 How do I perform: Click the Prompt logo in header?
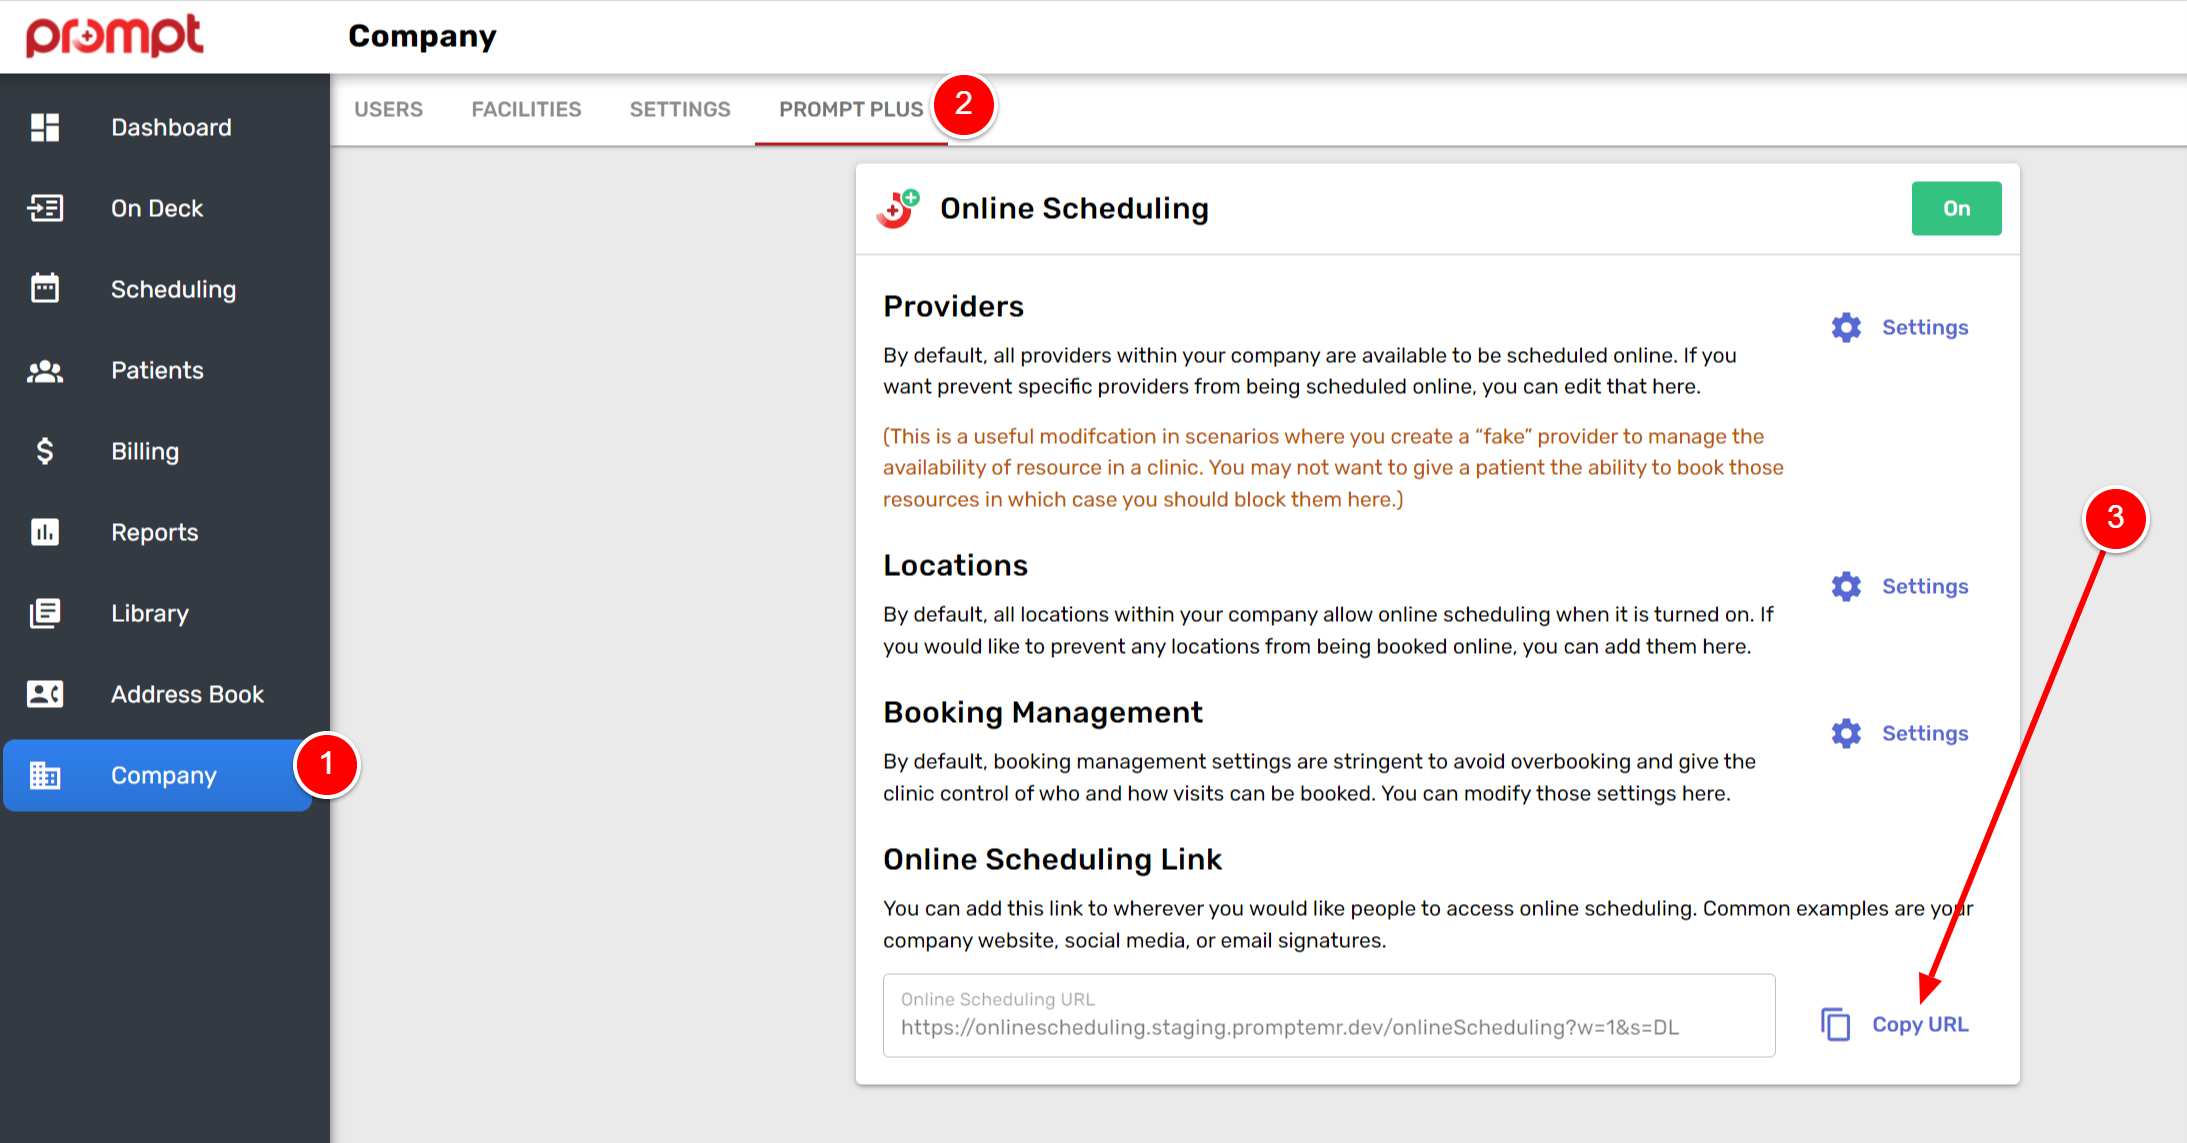pyautogui.click(x=114, y=36)
